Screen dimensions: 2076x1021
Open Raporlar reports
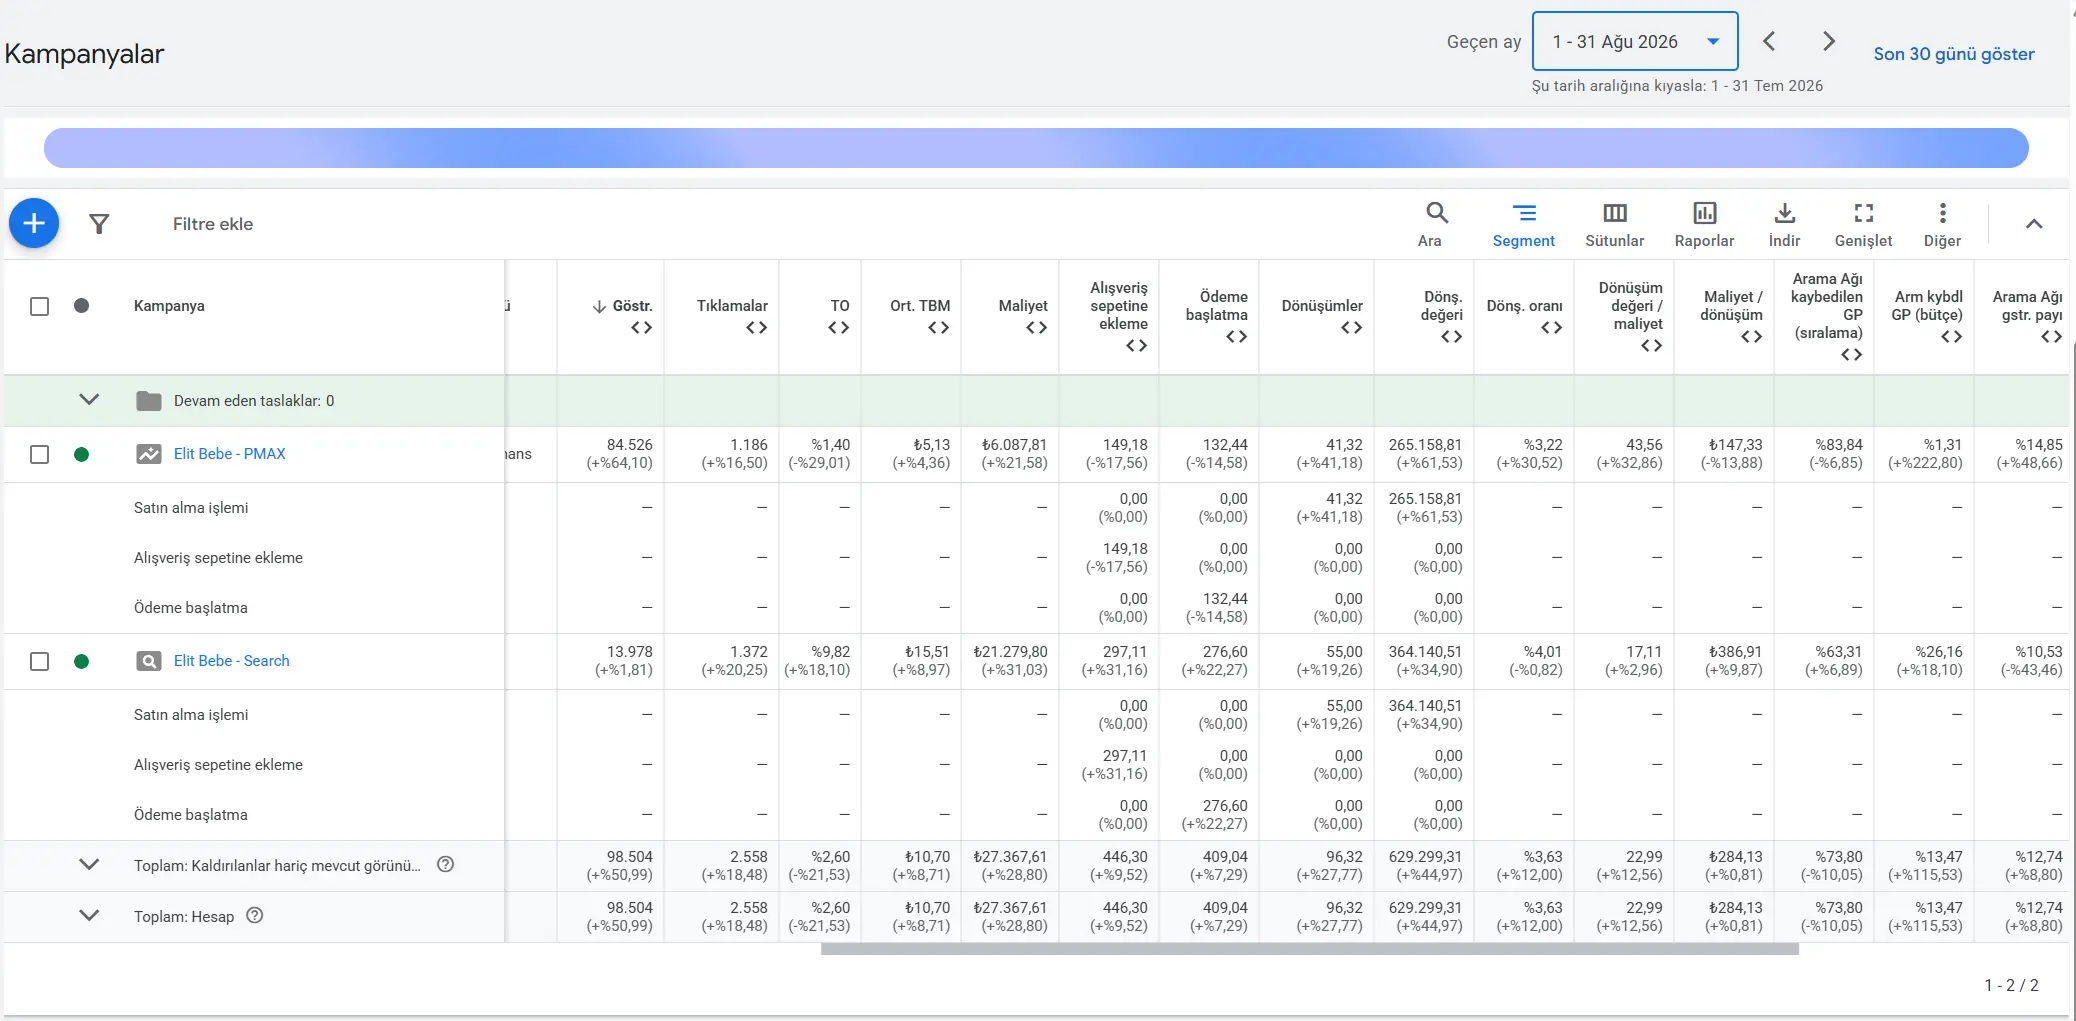coord(1704,224)
